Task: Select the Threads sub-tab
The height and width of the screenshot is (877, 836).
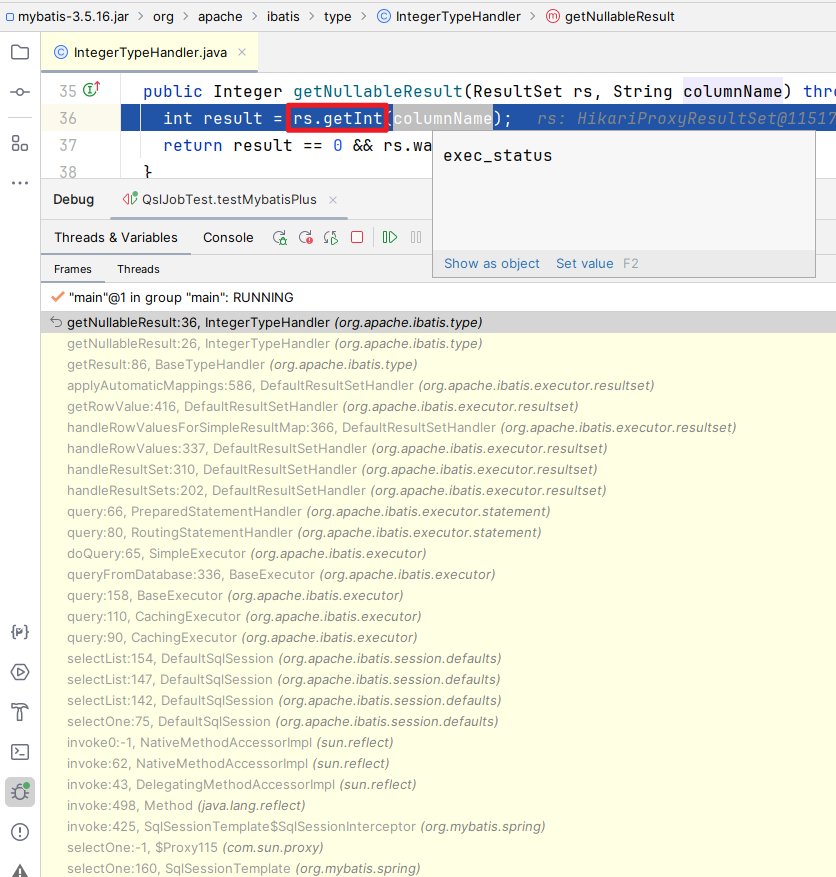Action: point(138,269)
